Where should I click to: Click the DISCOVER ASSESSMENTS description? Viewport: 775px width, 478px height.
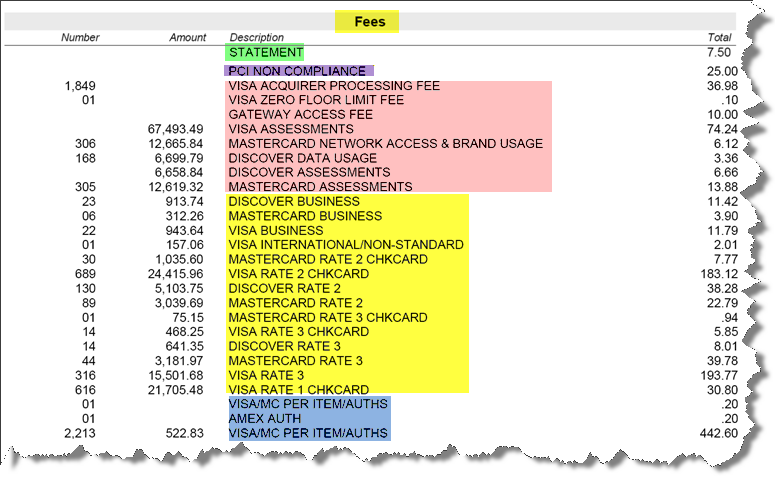pos(309,173)
